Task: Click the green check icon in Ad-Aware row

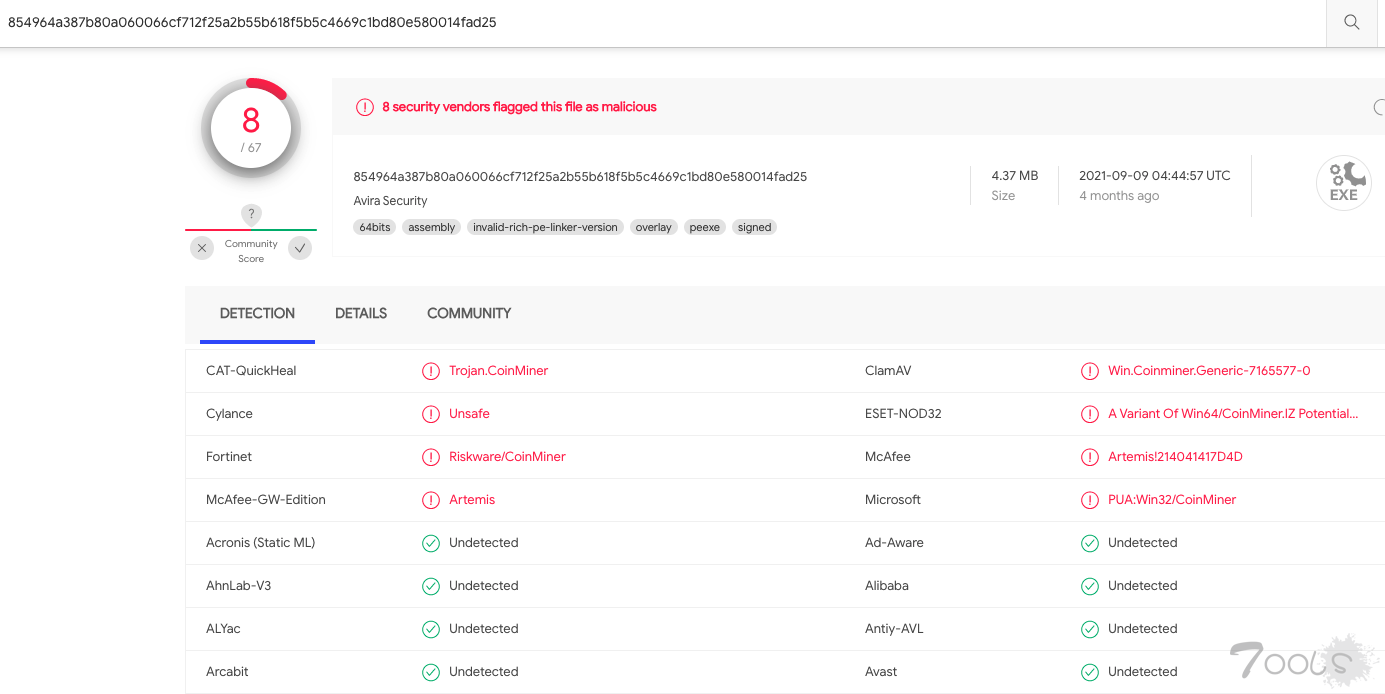Action: coord(1090,543)
